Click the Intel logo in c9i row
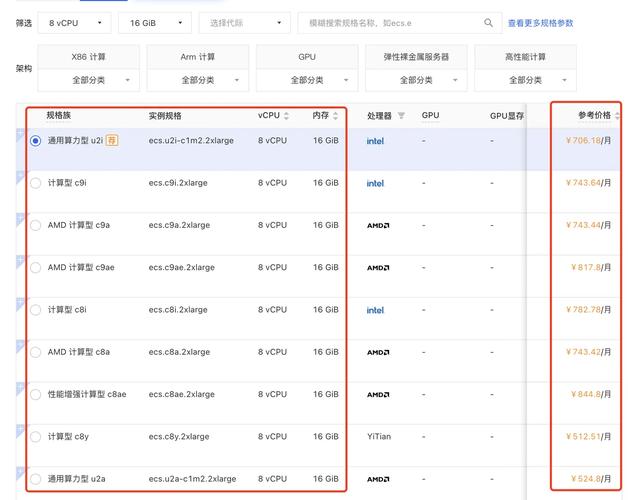The width and height of the screenshot is (628, 500). [375, 183]
